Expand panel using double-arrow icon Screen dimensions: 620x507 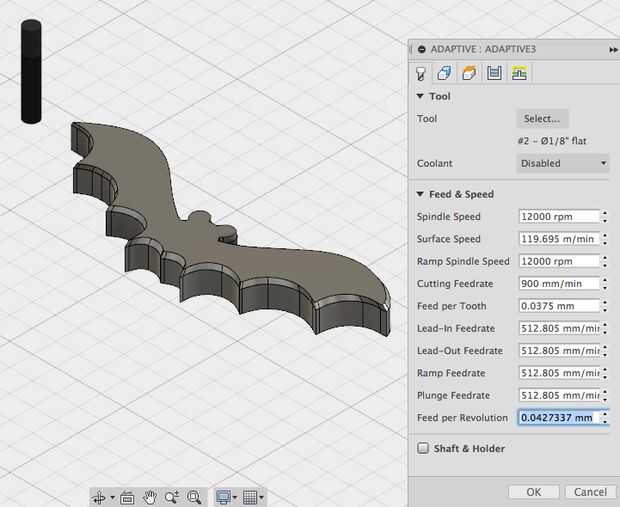coord(613,49)
